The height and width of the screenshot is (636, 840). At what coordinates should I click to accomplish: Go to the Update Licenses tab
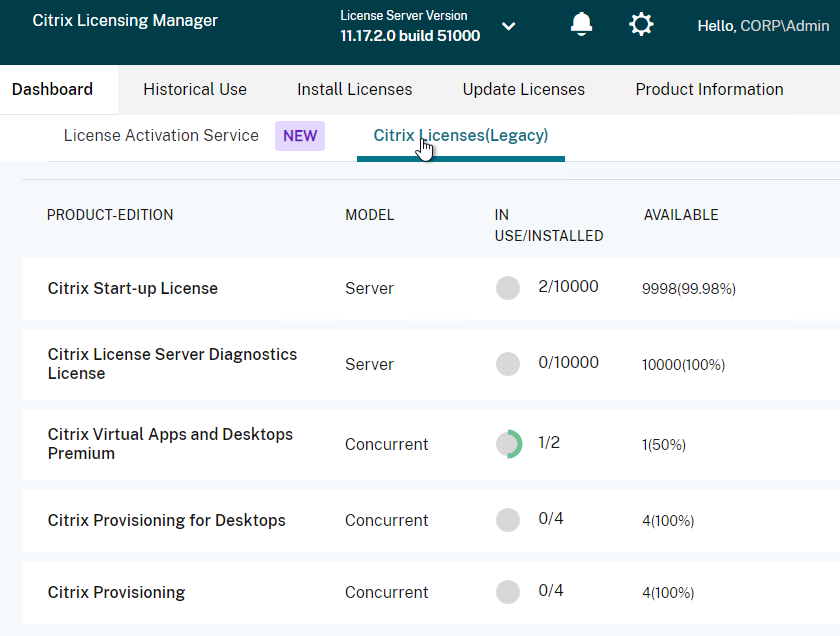click(523, 89)
